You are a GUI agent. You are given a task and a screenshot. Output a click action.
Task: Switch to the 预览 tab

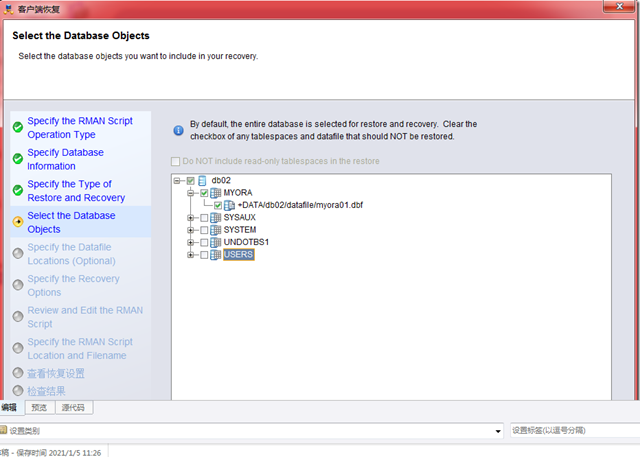pyautogui.click(x=39, y=408)
